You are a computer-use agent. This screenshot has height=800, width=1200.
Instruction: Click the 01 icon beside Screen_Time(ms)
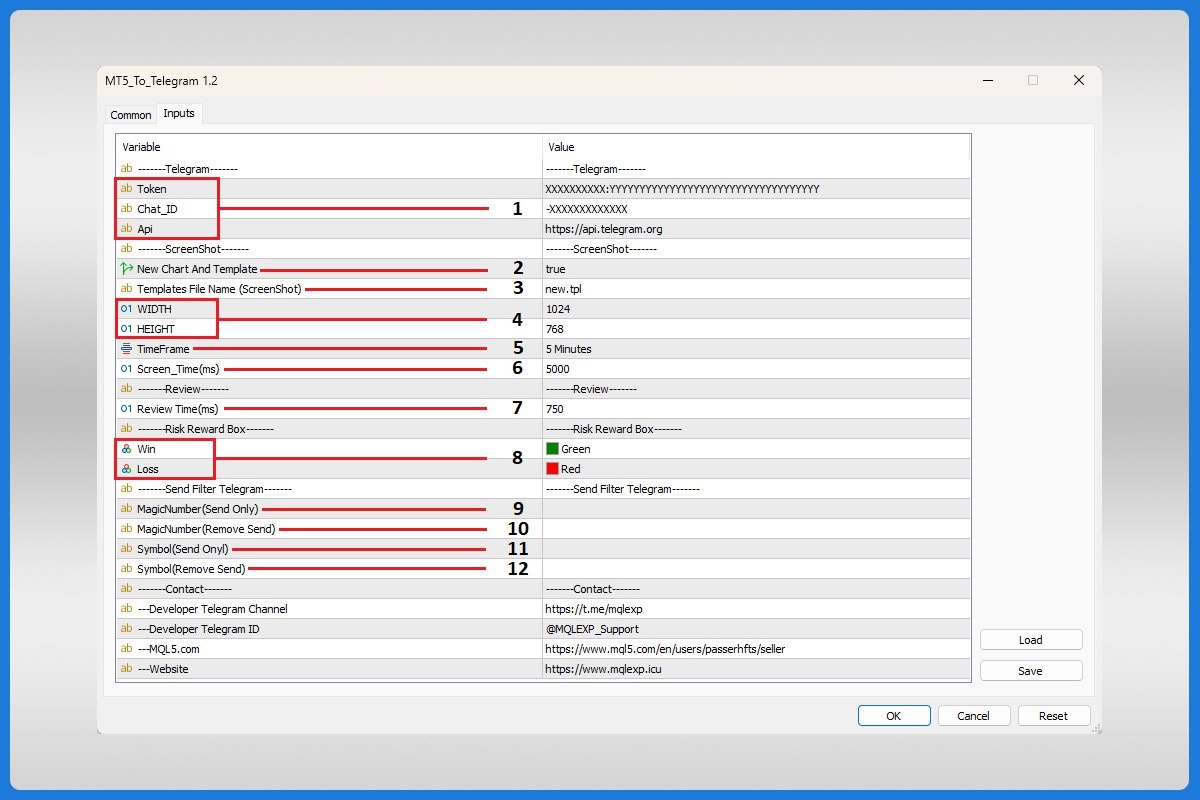pos(126,369)
